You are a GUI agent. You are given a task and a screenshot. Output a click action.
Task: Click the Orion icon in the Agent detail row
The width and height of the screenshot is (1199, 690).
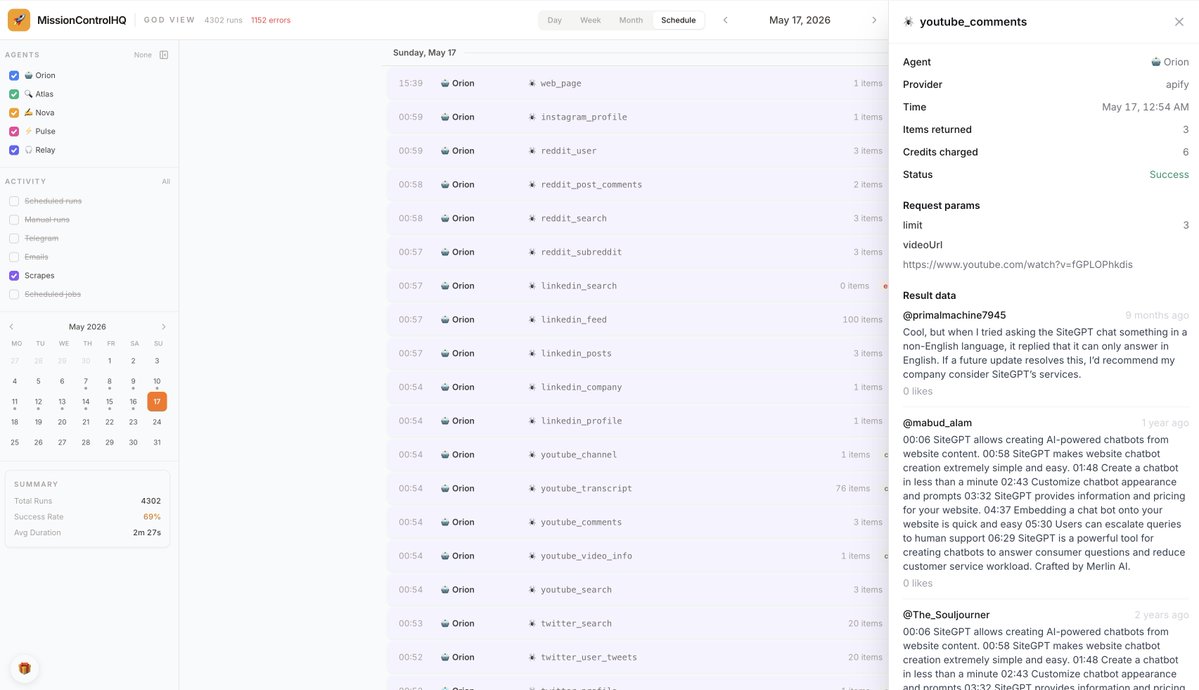coord(1156,62)
